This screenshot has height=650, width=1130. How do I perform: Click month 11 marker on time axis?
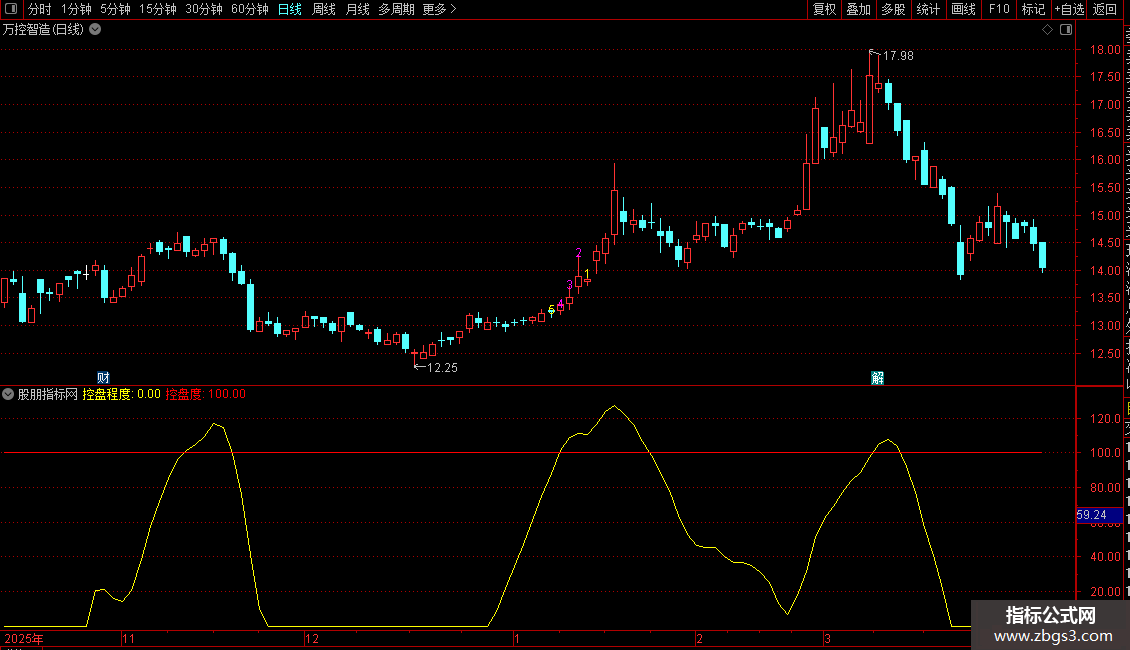tap(128, 639)
